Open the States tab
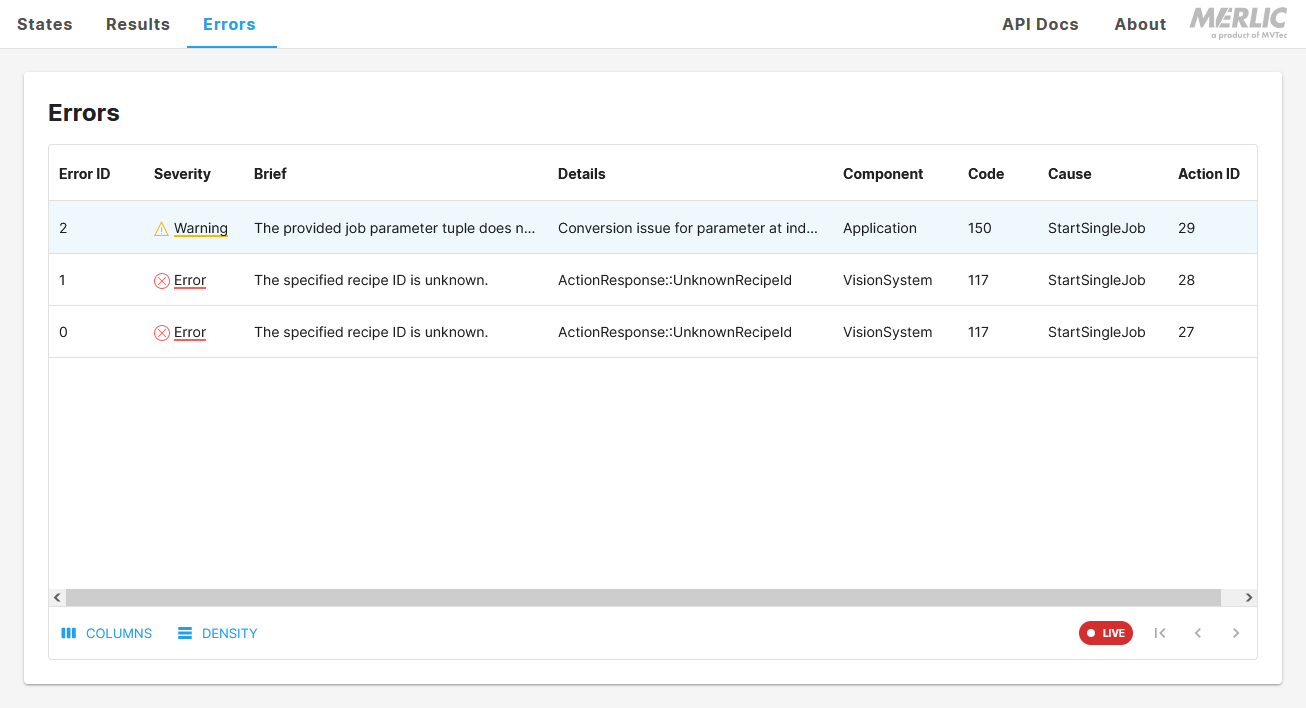This screenshot has width=1306, height=708. pyautogui.click(x=45, y=24)
